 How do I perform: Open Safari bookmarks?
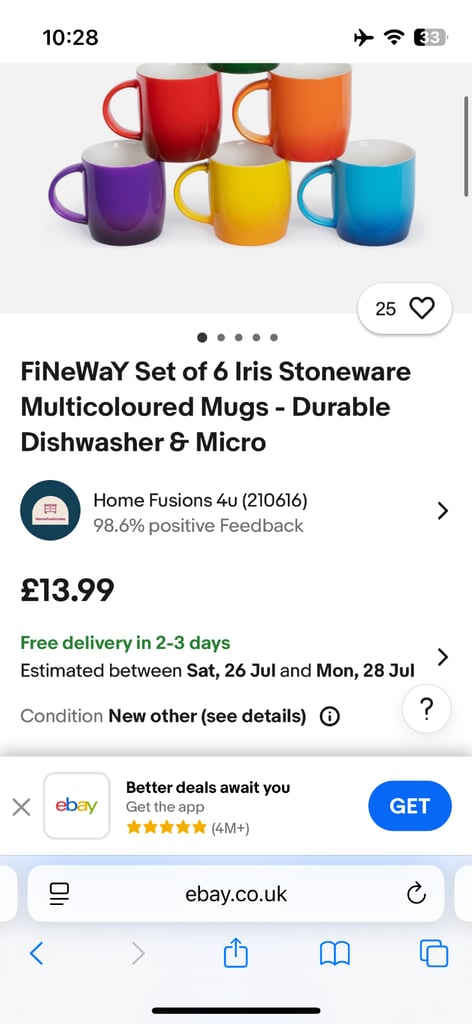coord(335,954)
